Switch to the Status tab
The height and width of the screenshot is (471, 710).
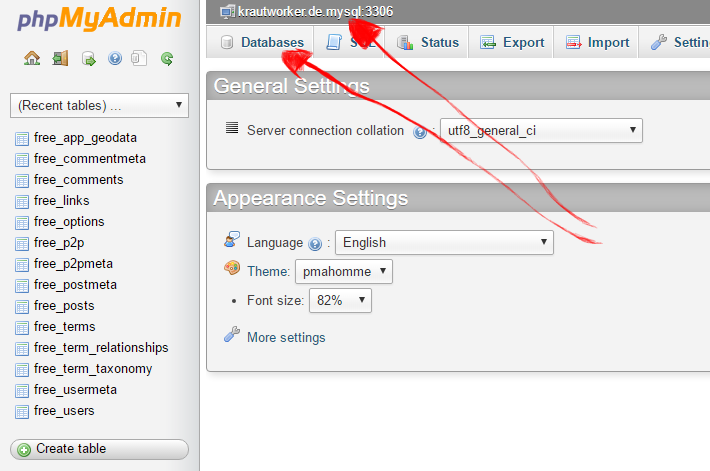[x=427, y=42]
